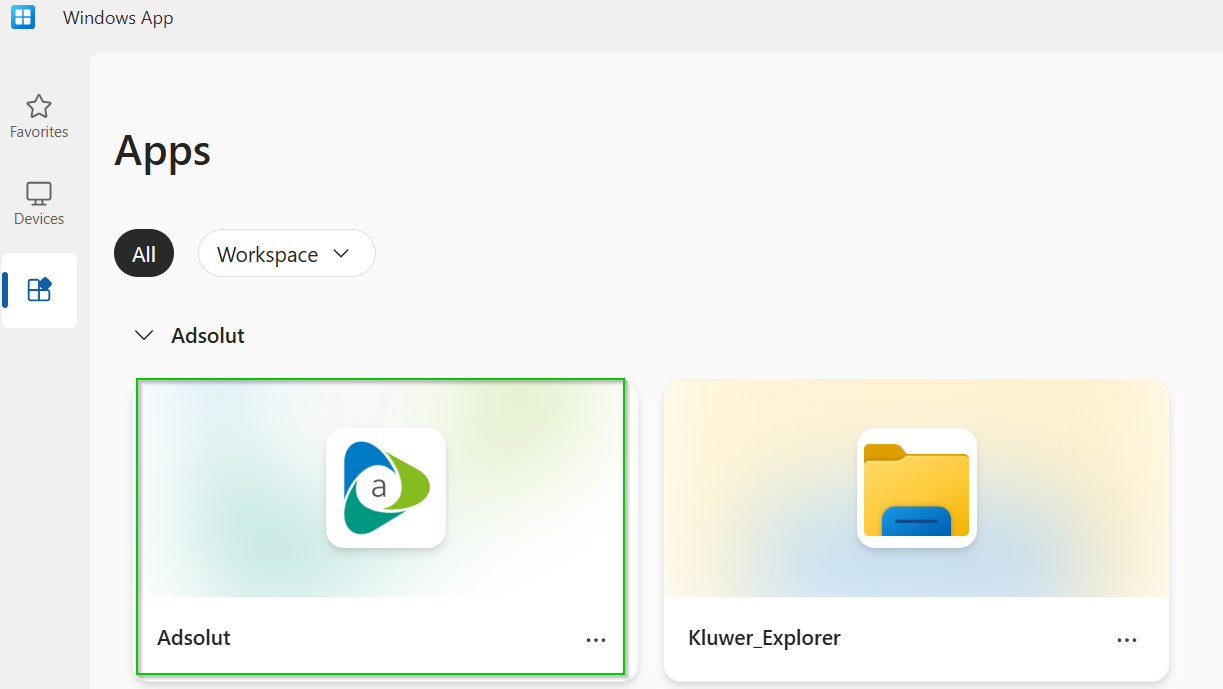Open Favorites via the star icon

click(39, 106)
